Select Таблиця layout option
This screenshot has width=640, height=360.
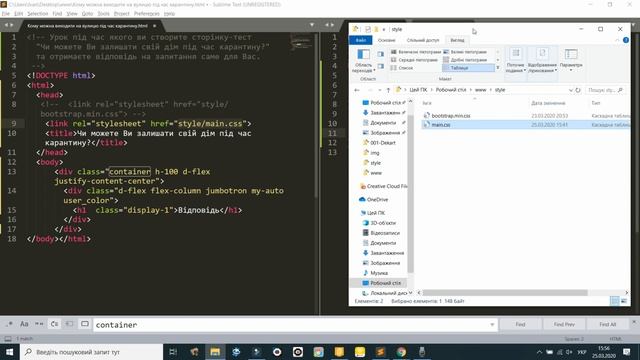468,68
